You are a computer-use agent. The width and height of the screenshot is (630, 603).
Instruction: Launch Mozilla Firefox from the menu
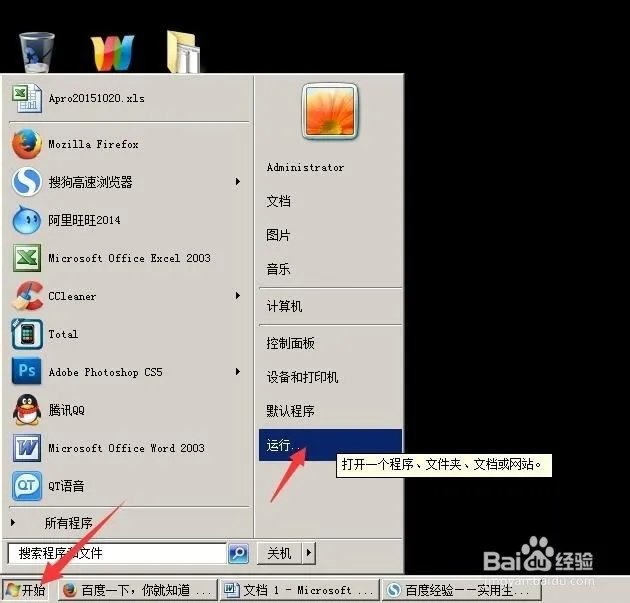[x=93, y=144]
